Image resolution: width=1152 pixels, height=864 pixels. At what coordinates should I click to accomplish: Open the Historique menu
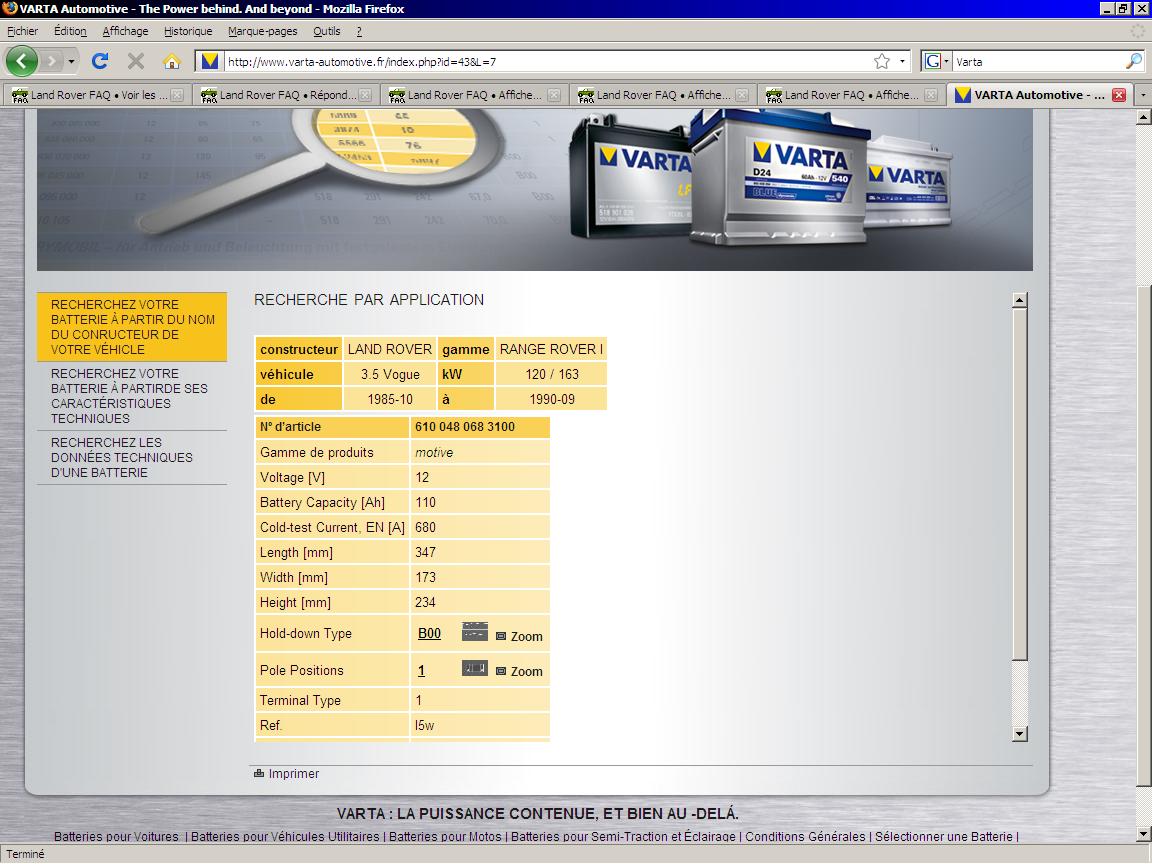[x=188, y=31]
